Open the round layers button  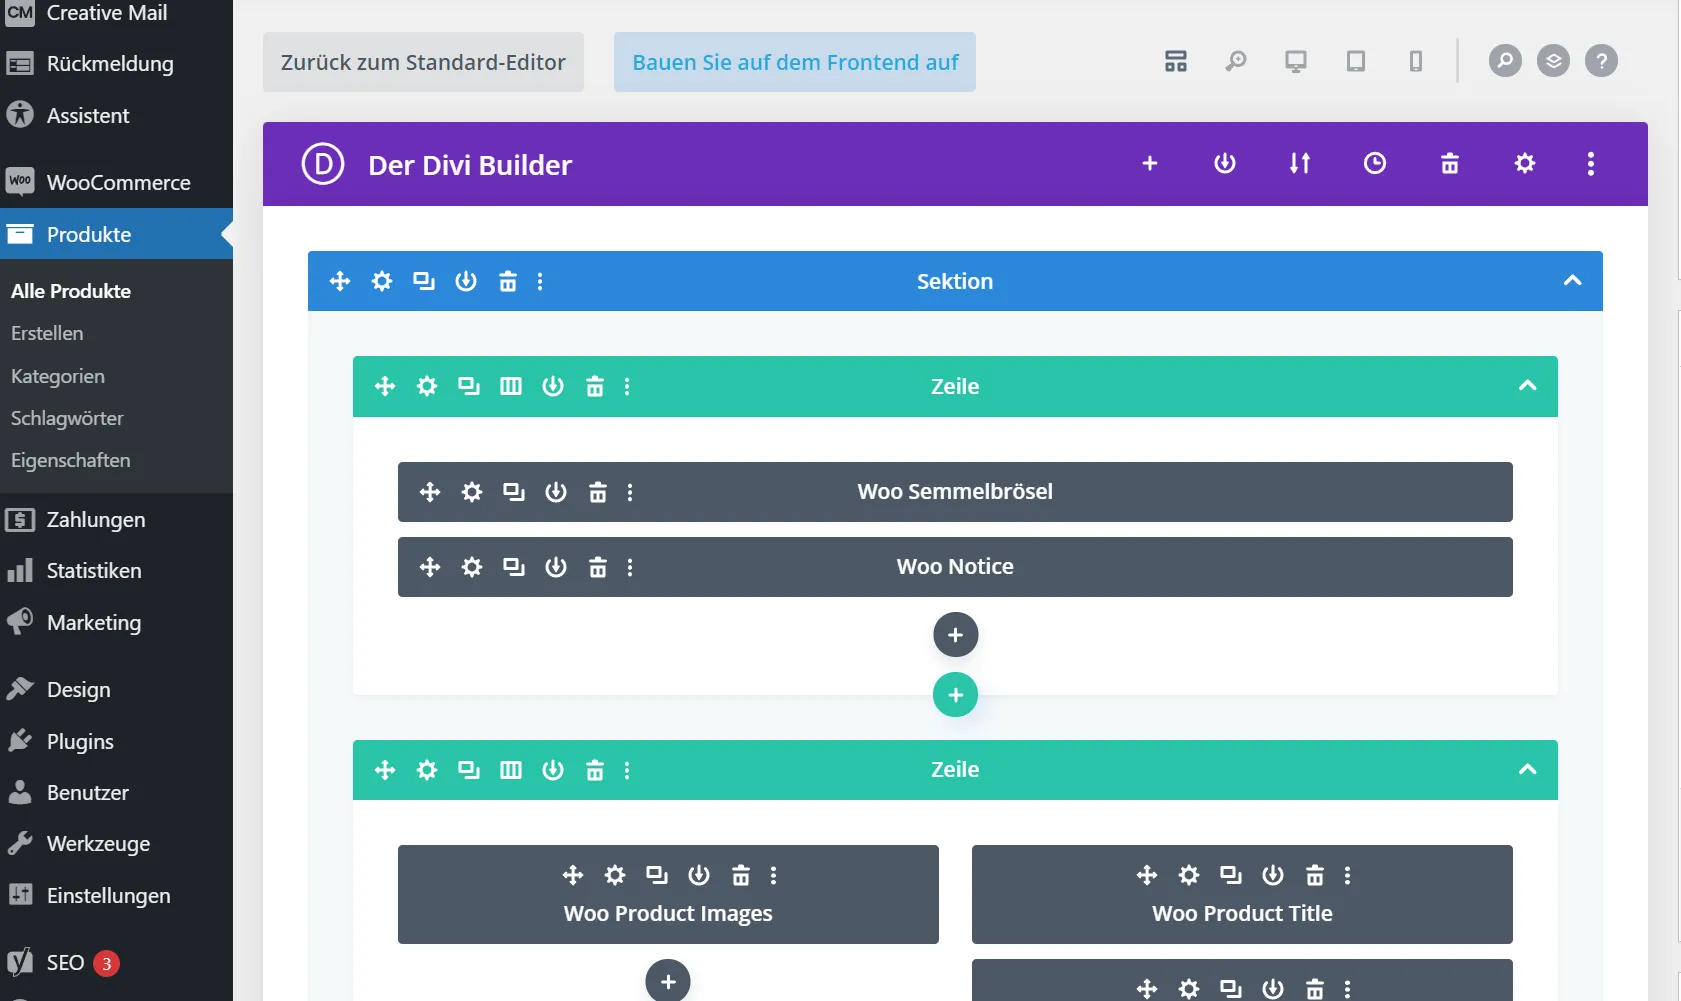click(1553, 61)
